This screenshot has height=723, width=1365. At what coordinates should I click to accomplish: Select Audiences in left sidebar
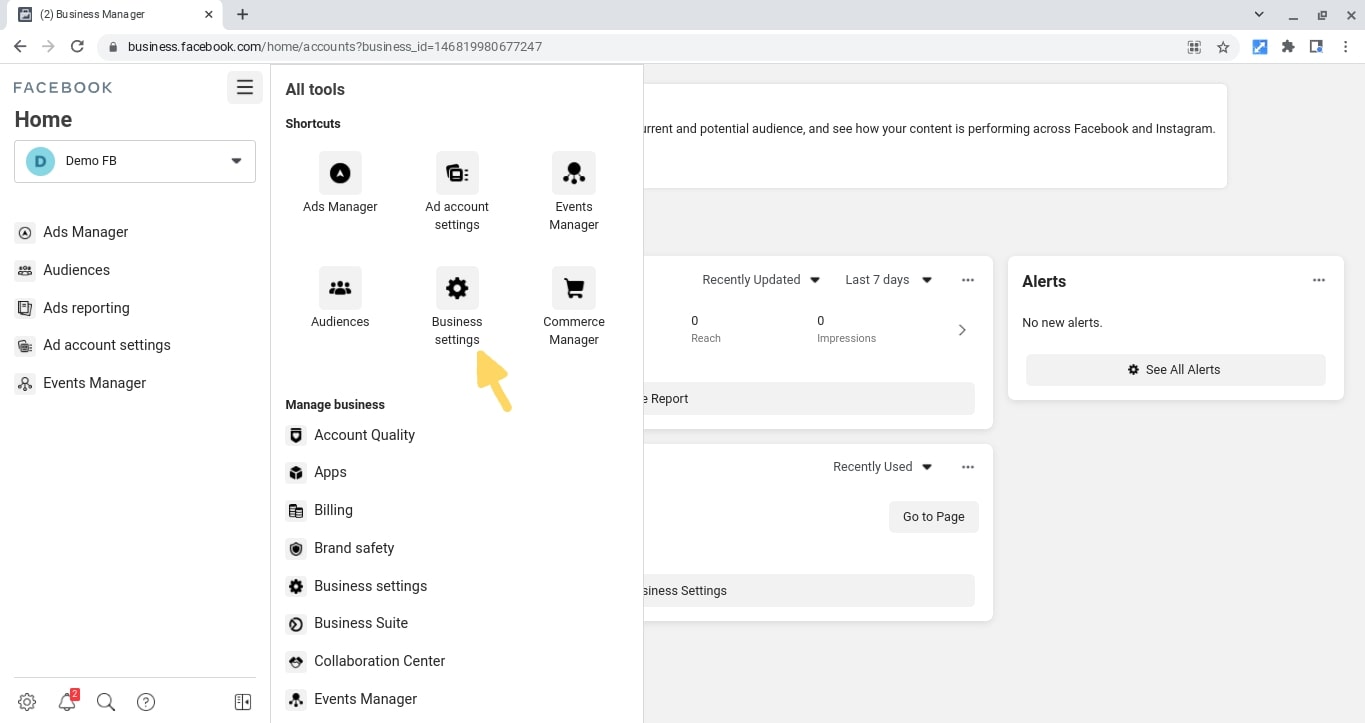coord(63,270)
